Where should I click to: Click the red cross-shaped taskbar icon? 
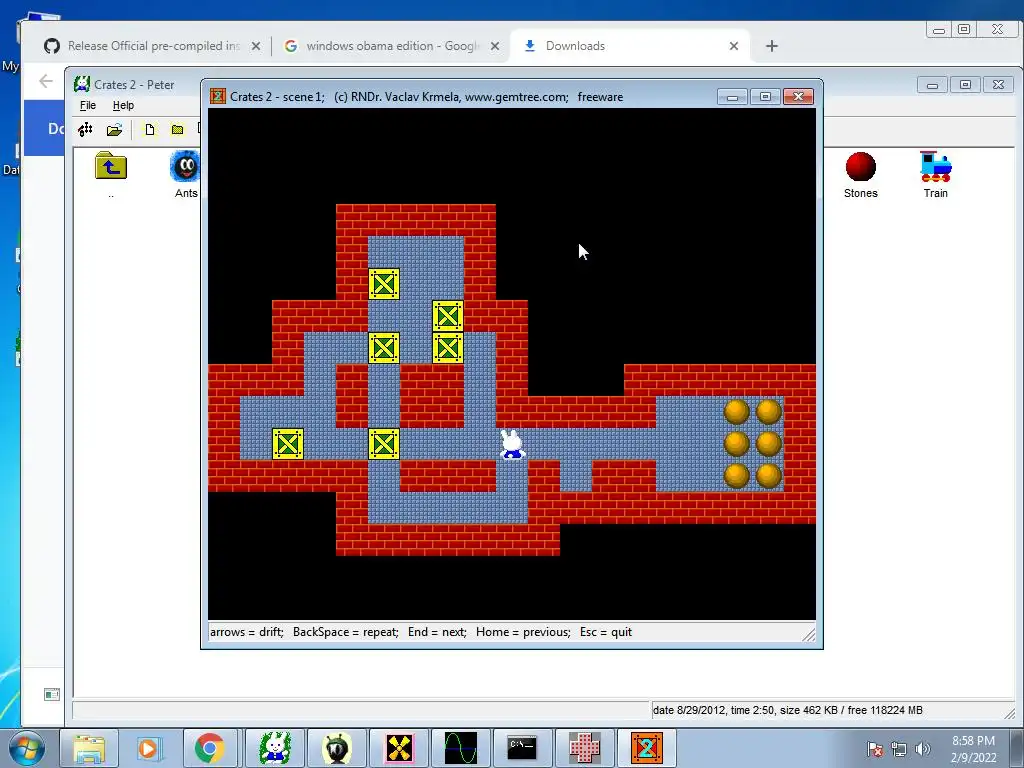[584, 748]
